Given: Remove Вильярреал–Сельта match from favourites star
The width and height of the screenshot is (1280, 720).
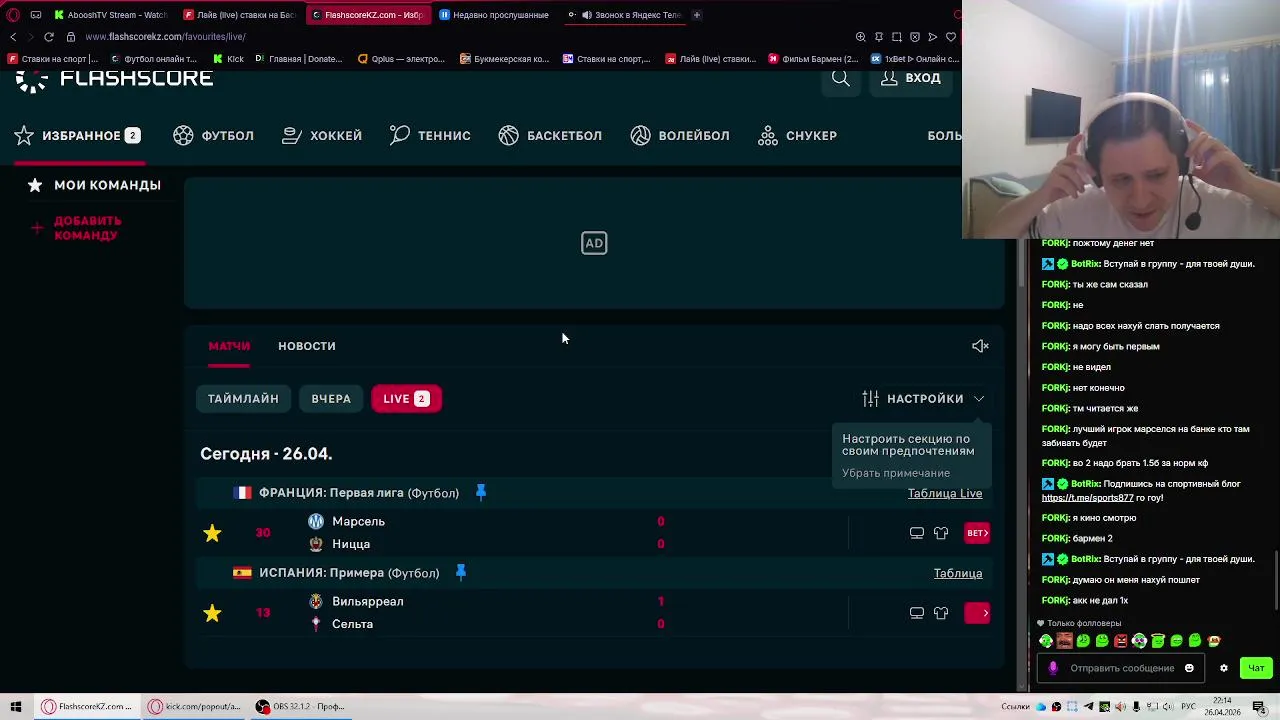Looking at the screenshot, I should (x=212, y=613).
